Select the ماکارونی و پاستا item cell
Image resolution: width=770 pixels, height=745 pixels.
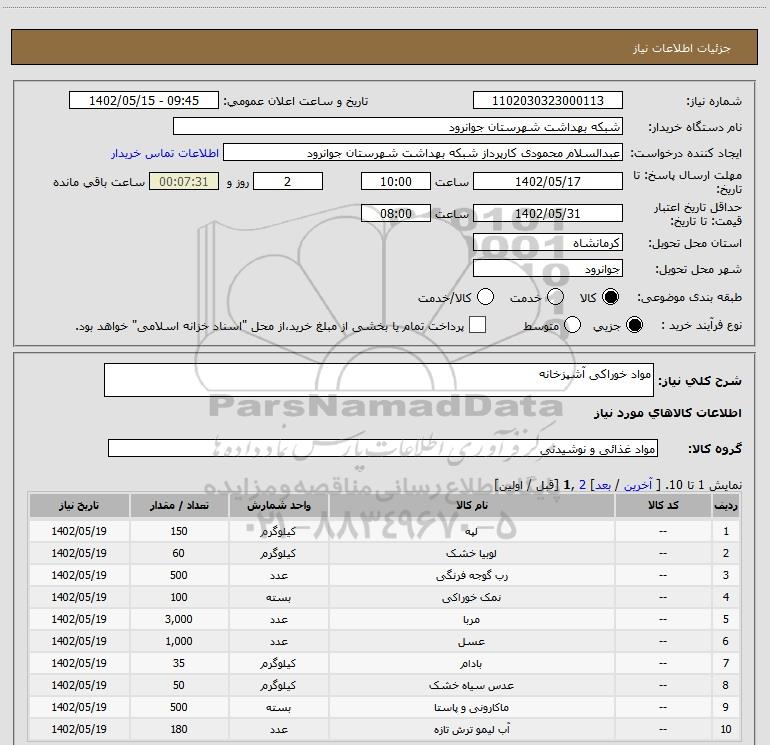click(x=471, y=708)
